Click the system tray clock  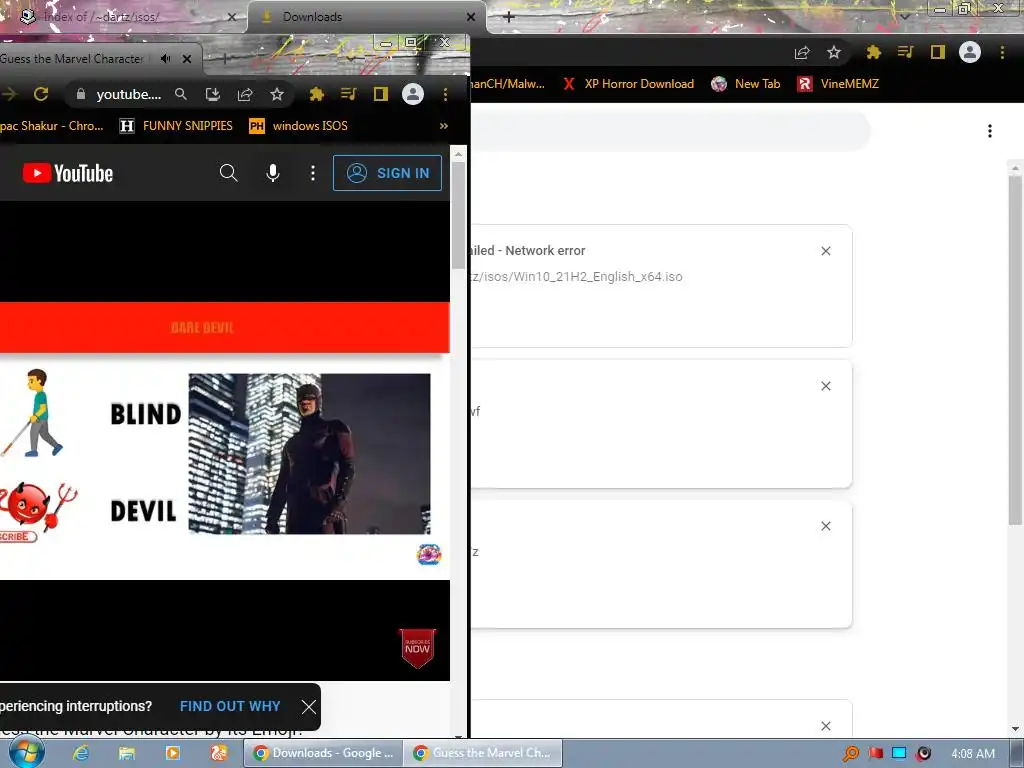coord(973,754)
